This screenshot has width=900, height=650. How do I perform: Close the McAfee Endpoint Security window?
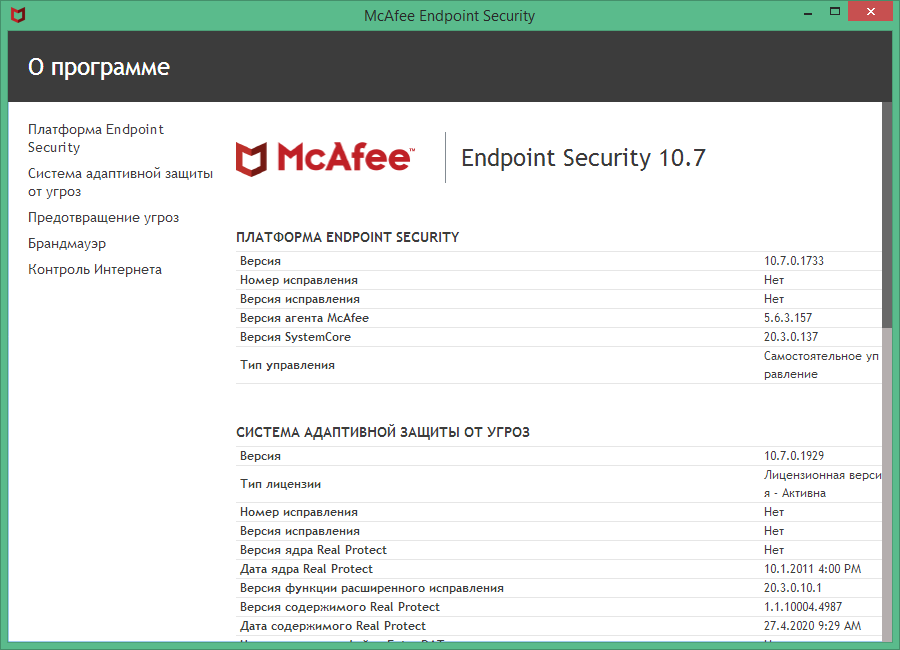pos(870,11)
